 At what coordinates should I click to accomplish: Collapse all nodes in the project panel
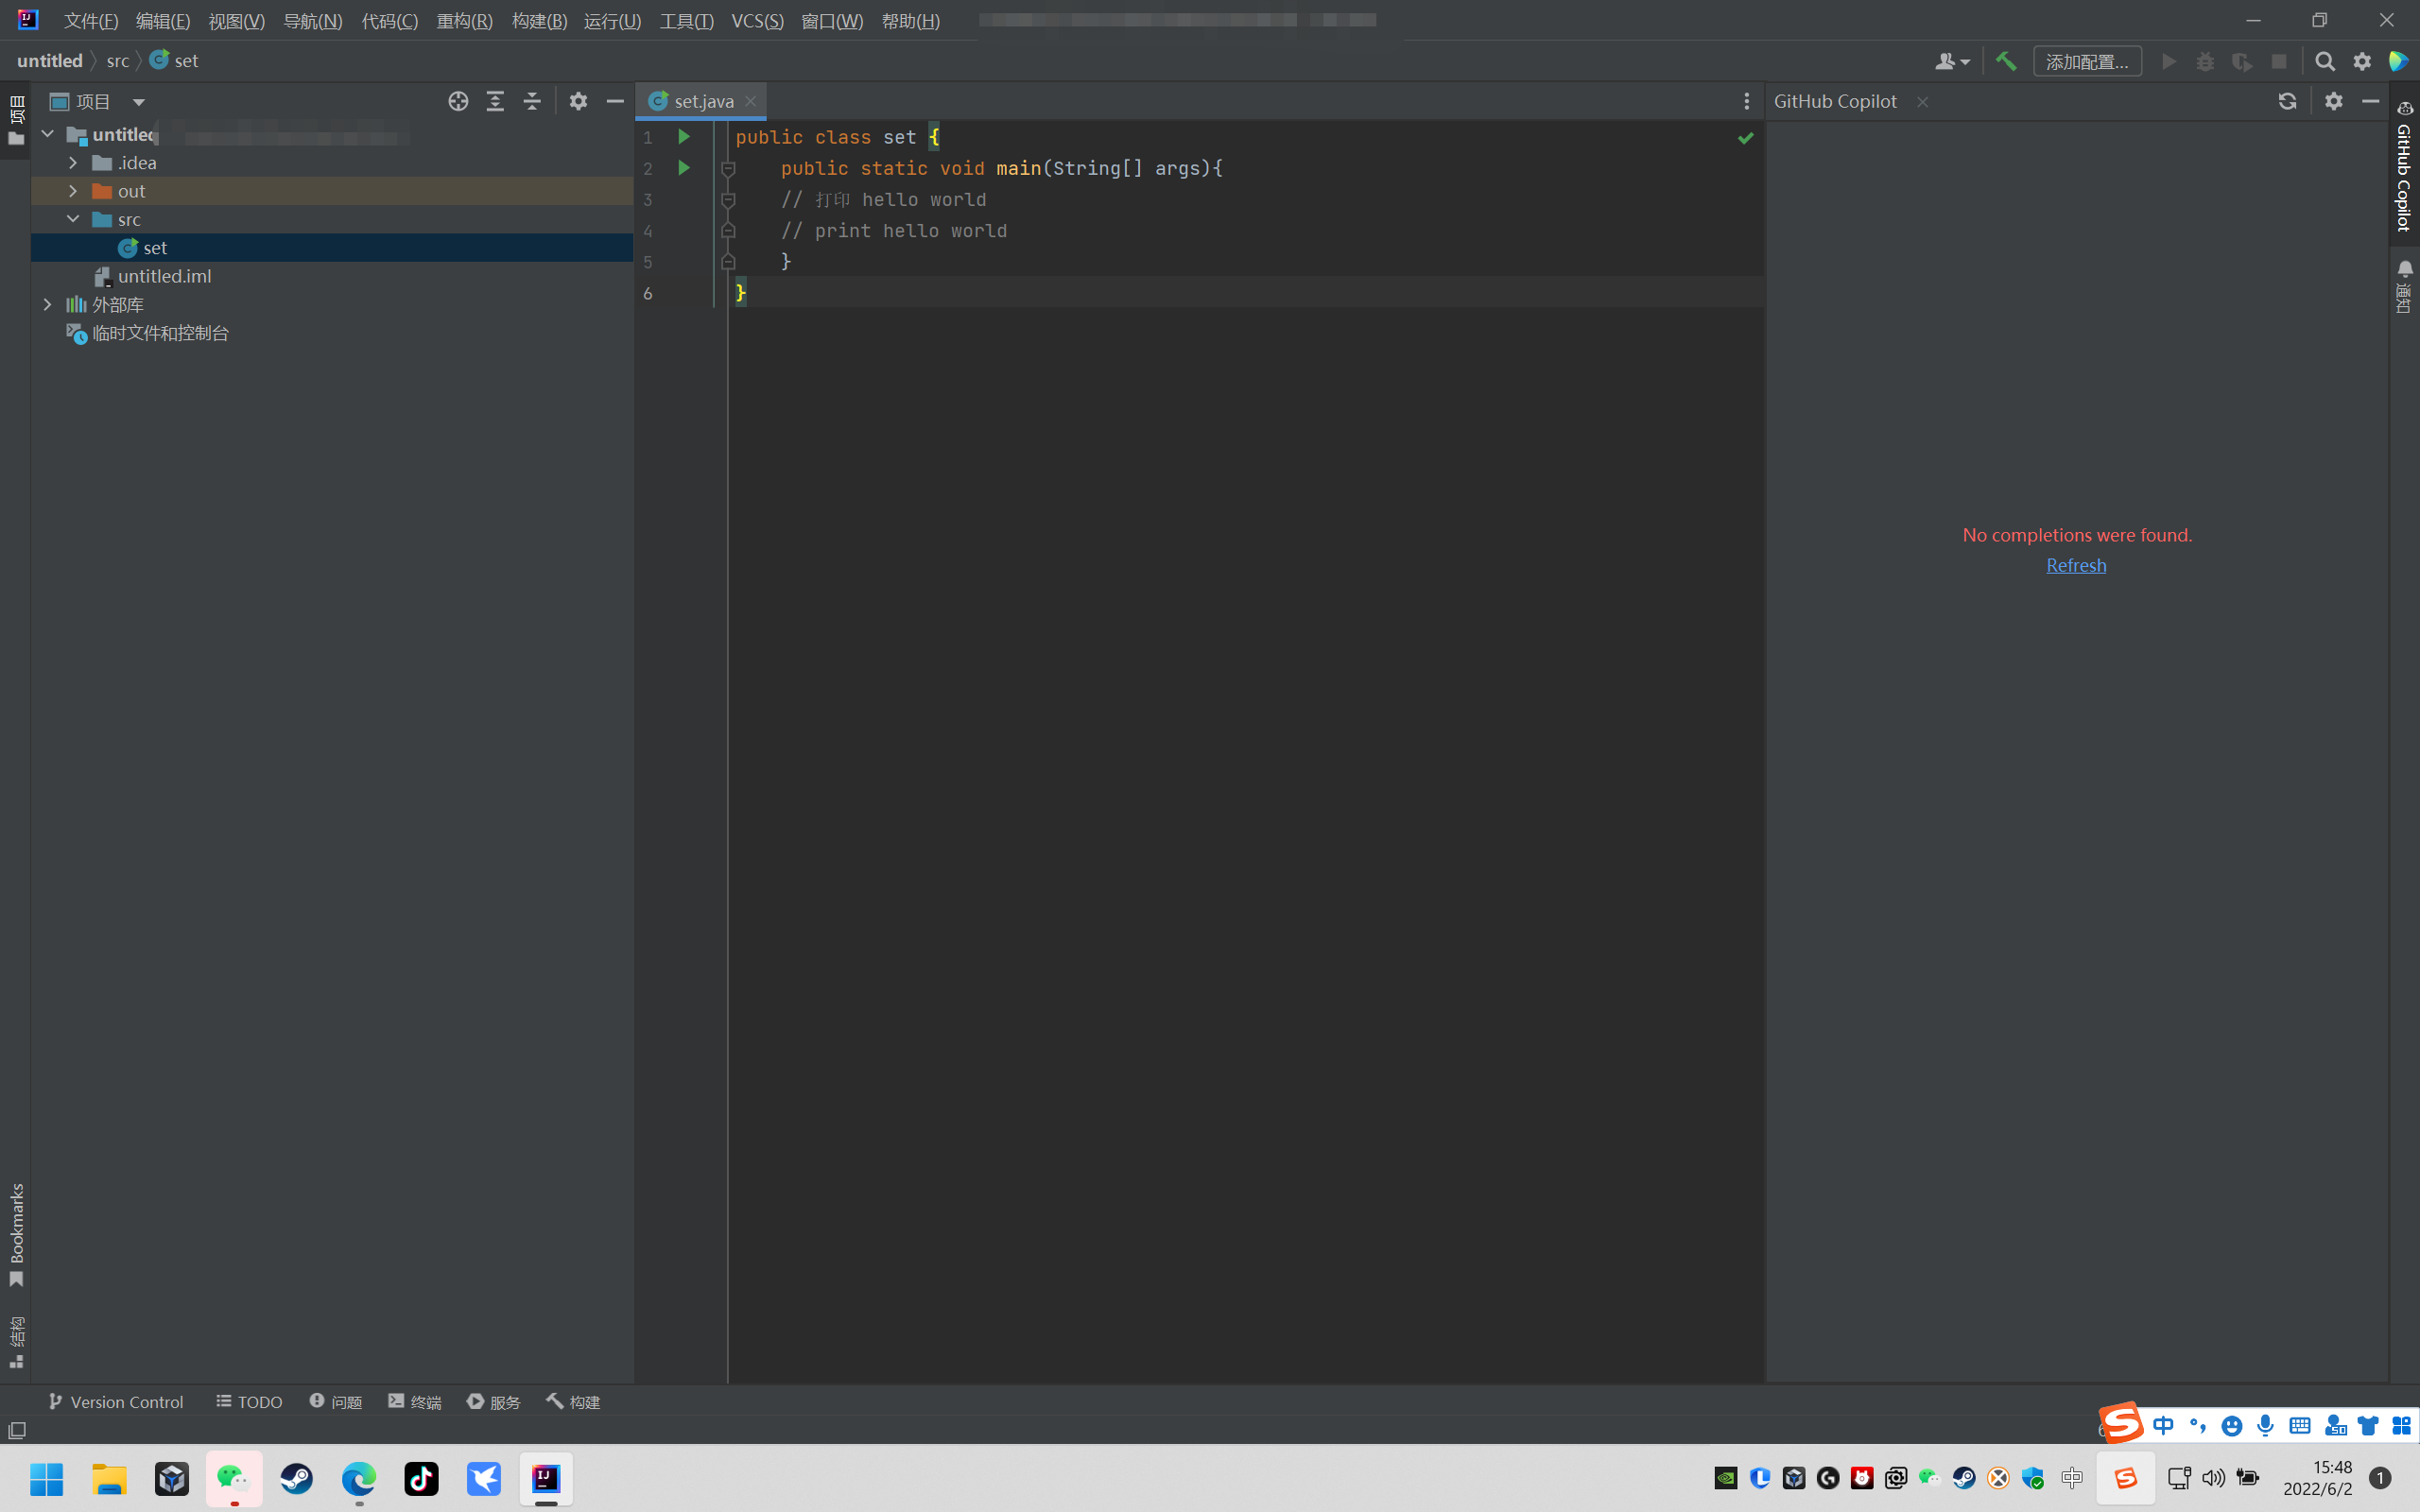point(531,100)
